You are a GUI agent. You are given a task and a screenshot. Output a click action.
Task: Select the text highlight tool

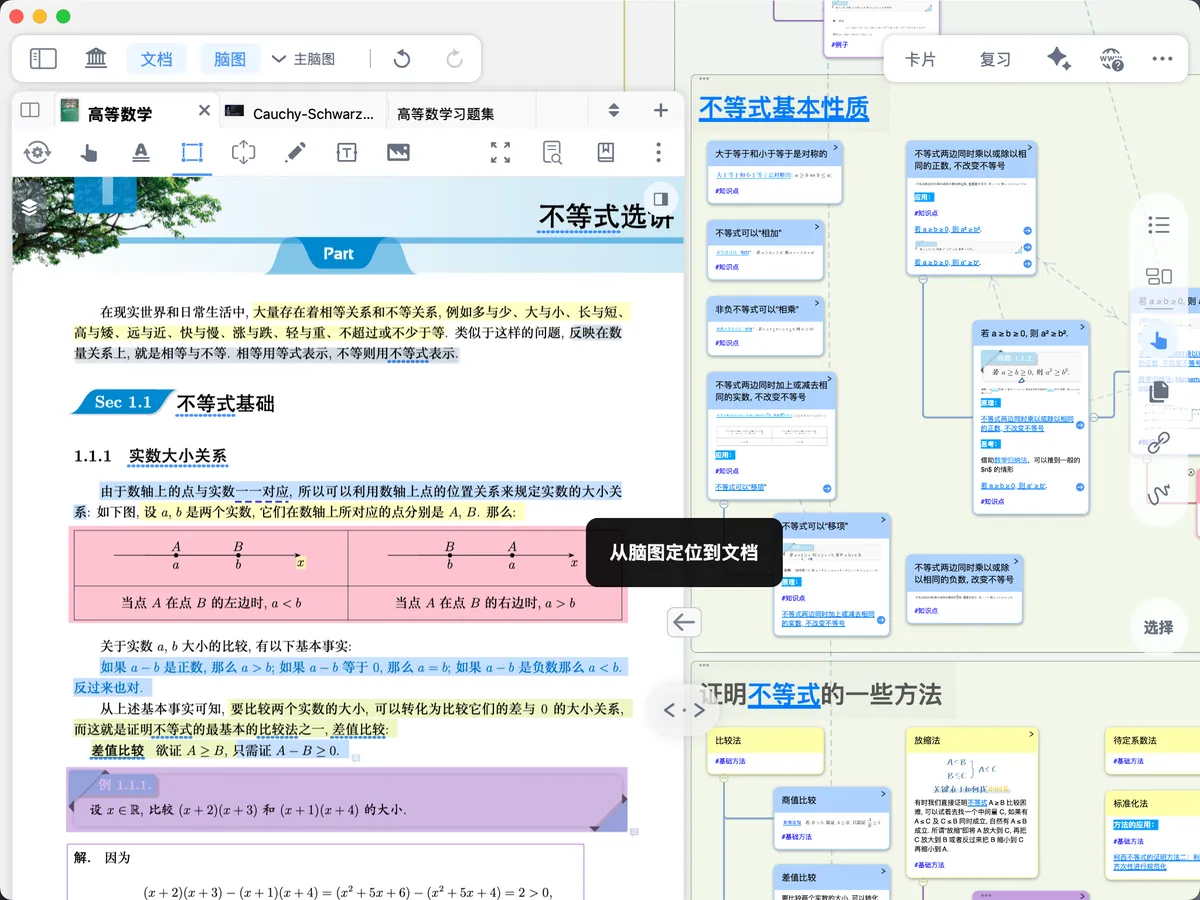click(141, 152)
